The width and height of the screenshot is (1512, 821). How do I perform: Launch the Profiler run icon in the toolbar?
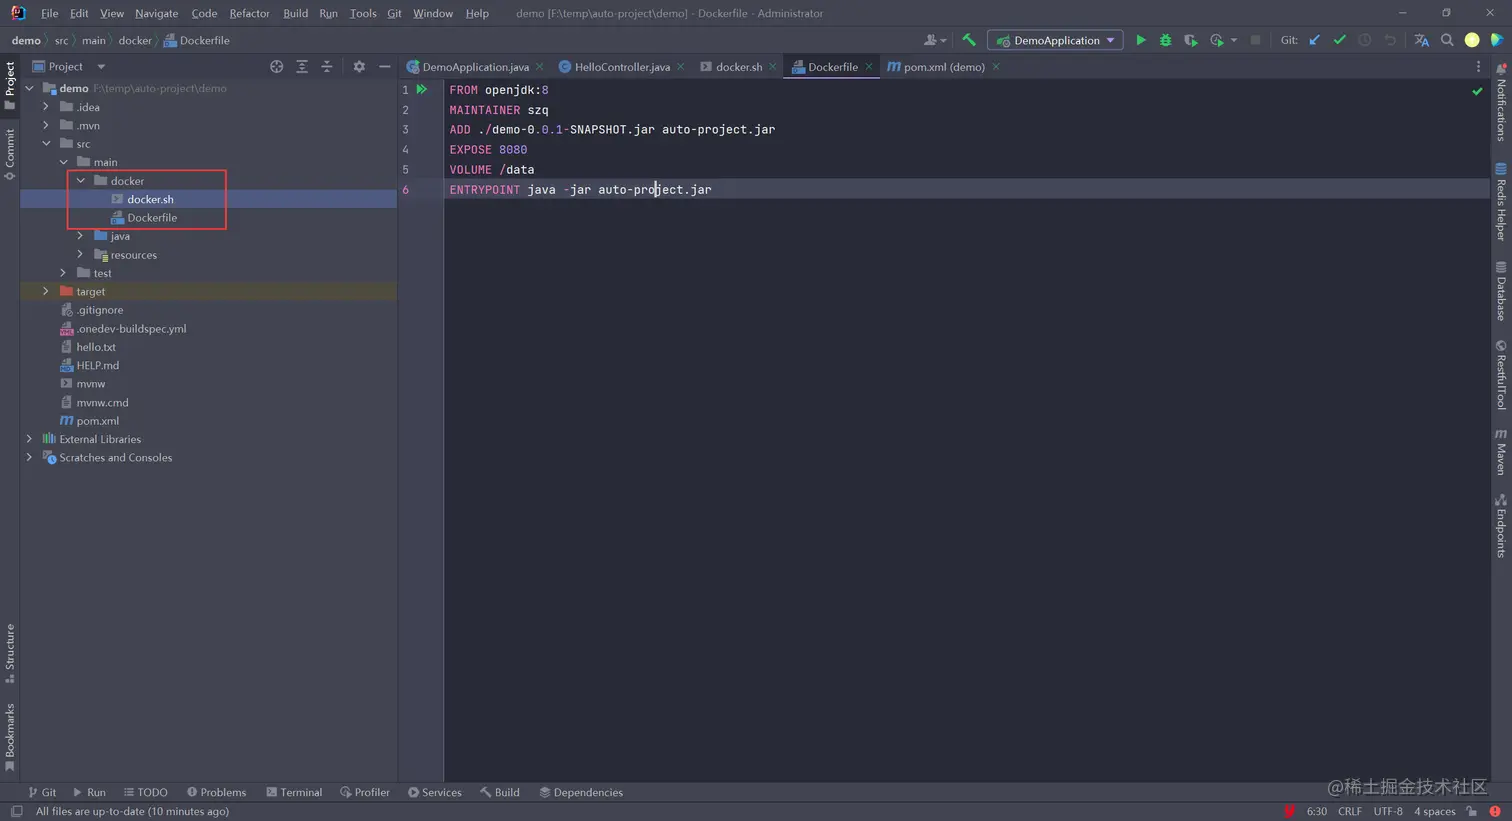(x=1217, y=40)
